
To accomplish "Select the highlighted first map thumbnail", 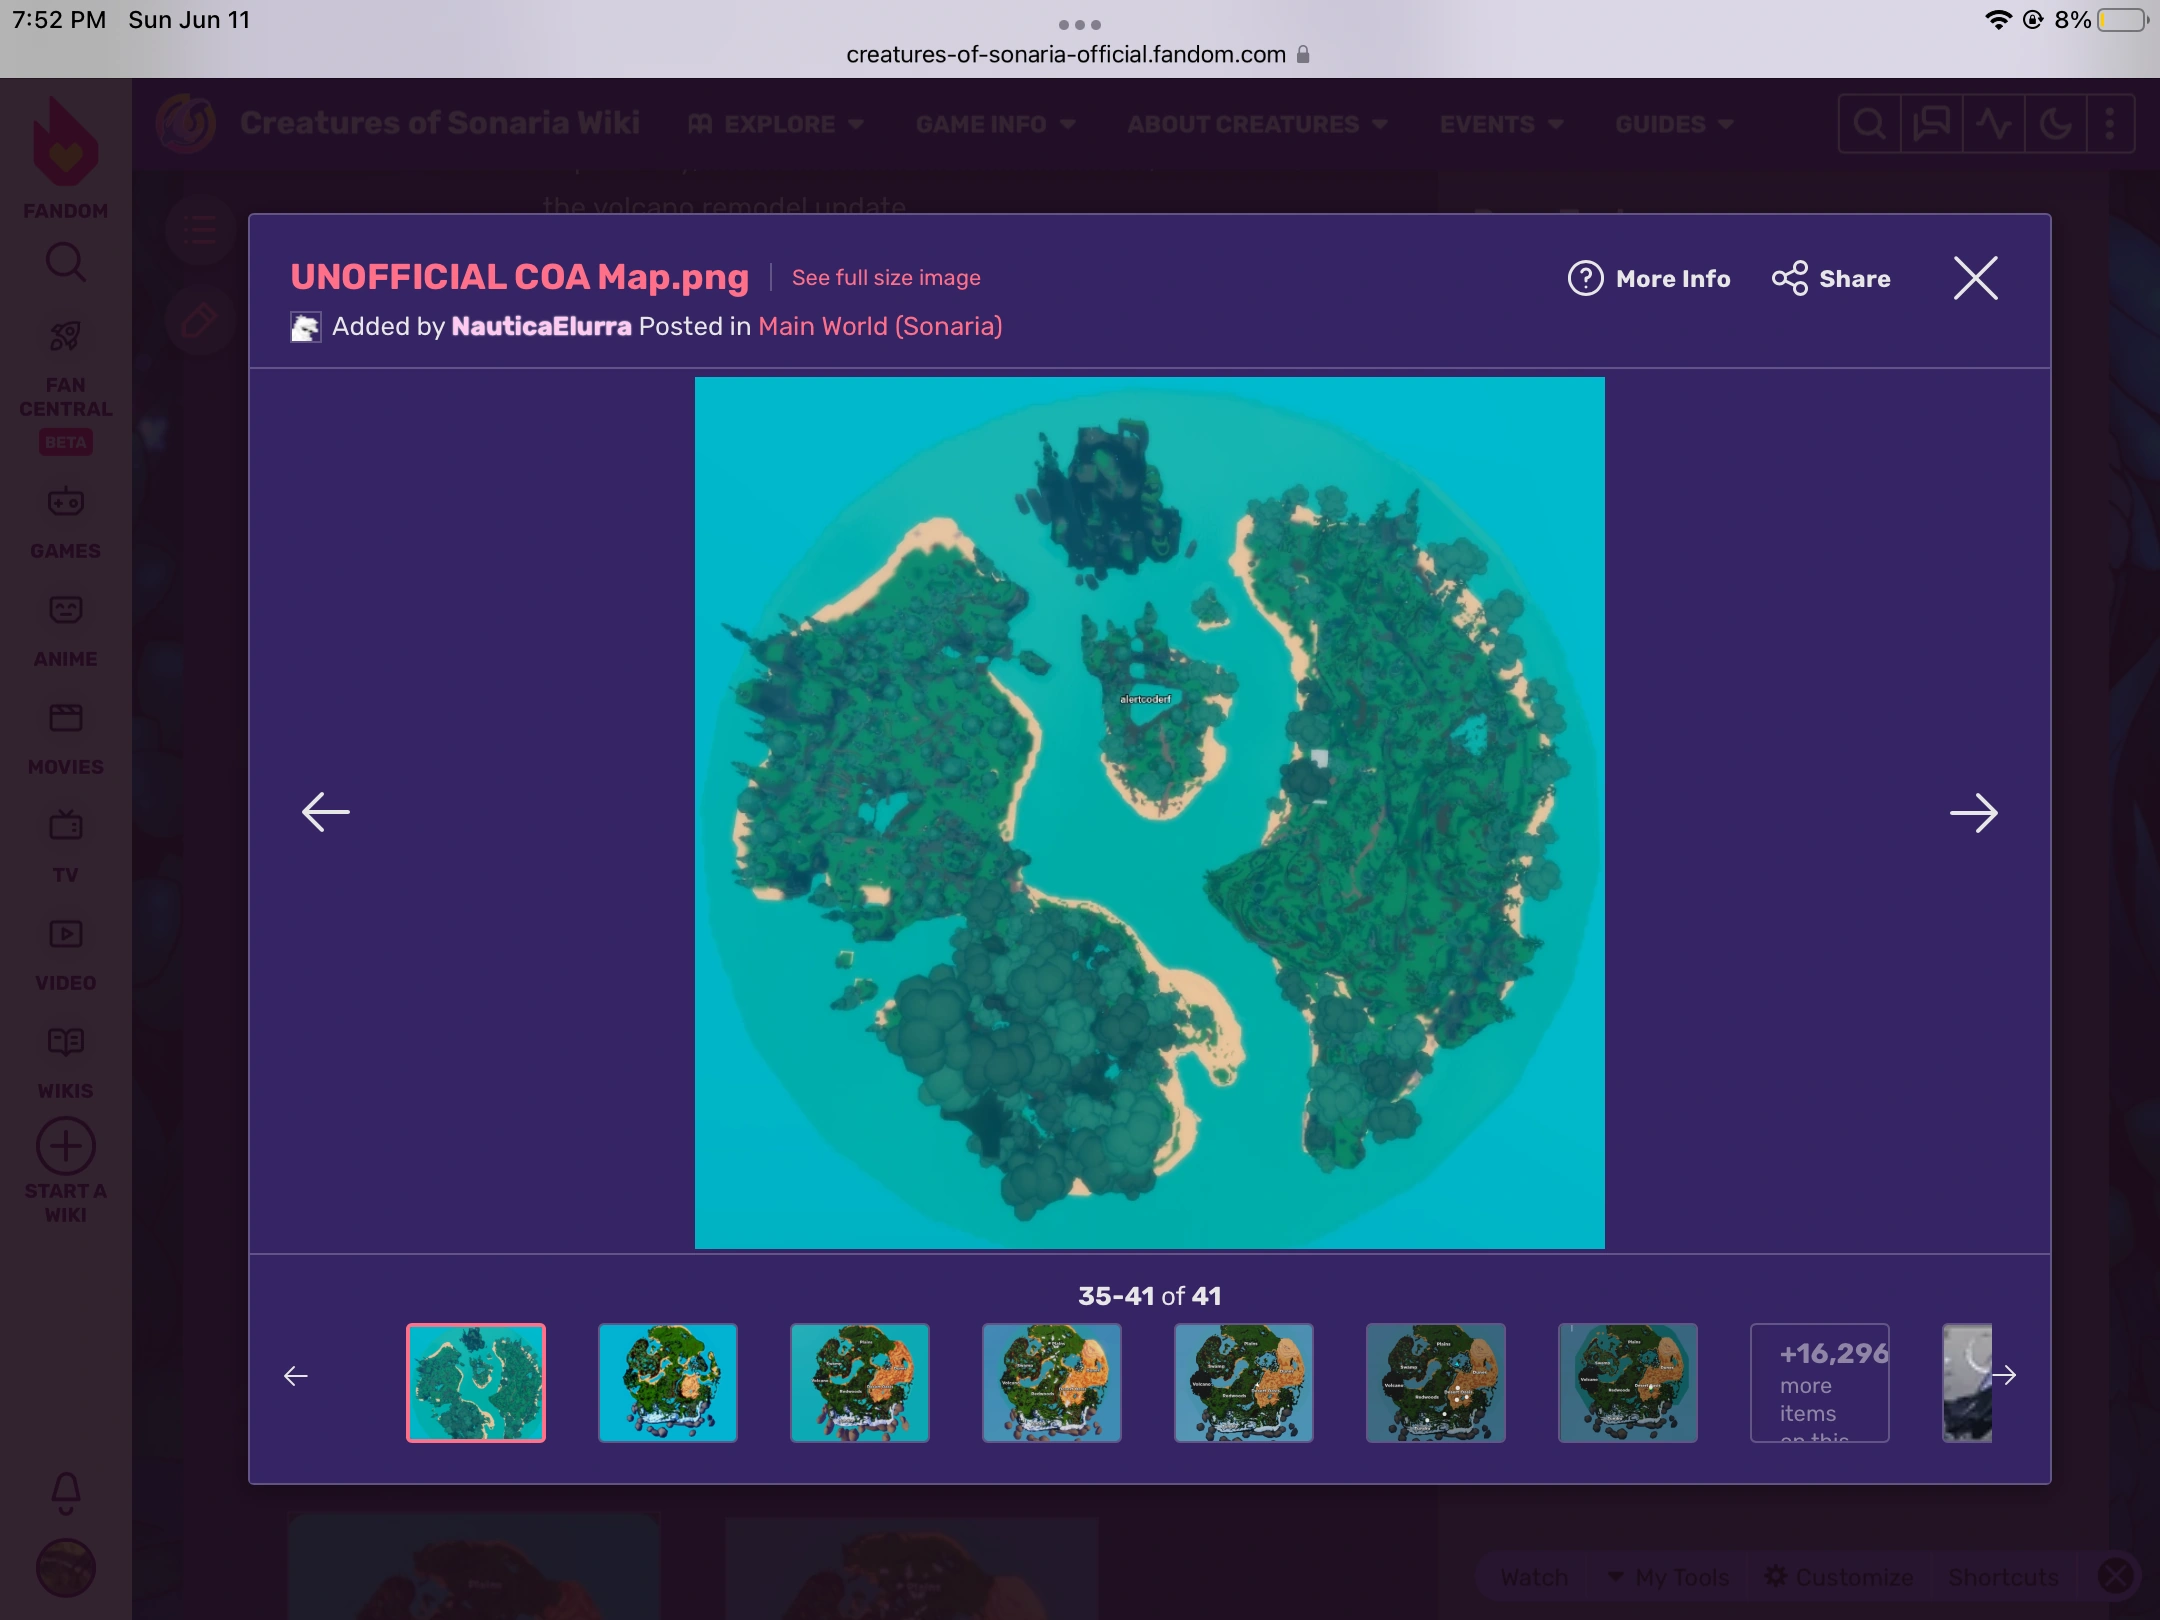I will click(x=476, y=1383).
